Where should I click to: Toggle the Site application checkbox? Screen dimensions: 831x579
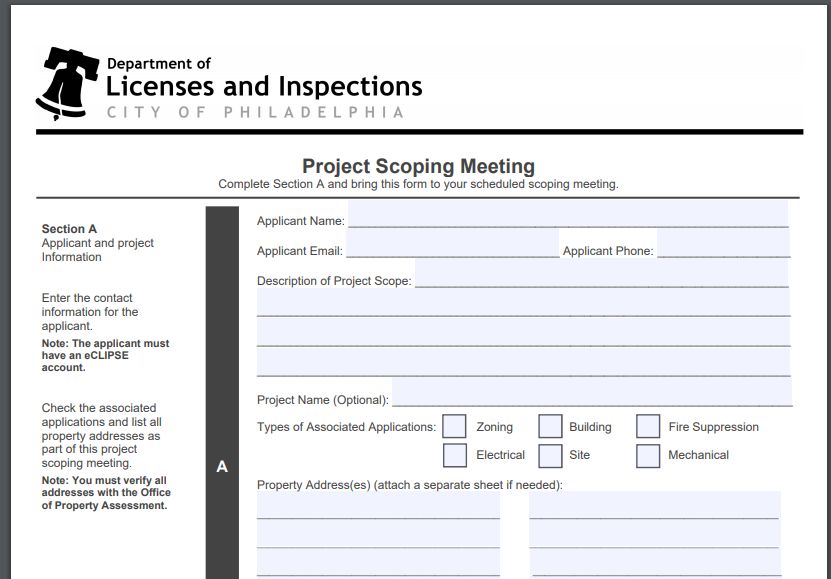click(550, 456)
